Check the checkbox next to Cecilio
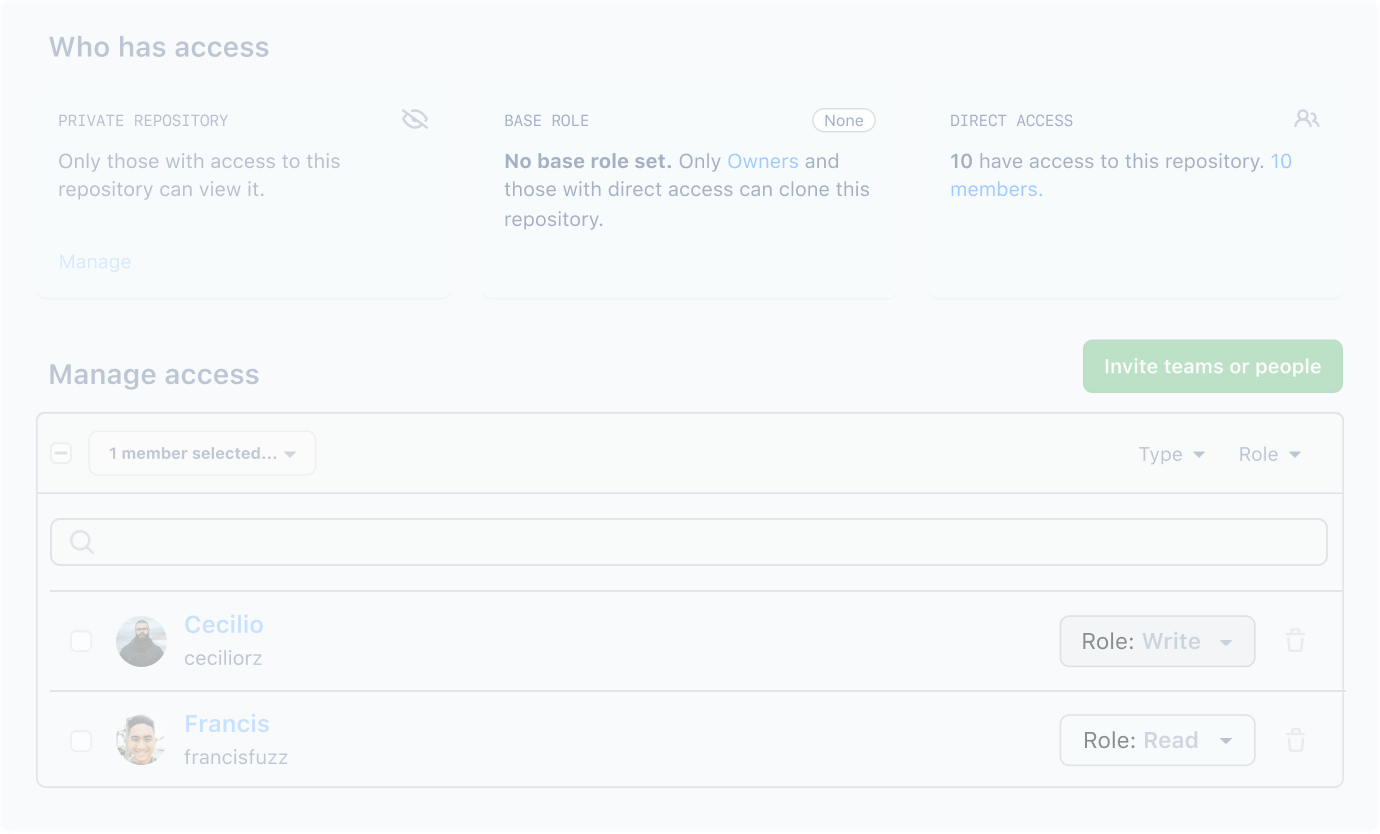 [x=81, y=641]
